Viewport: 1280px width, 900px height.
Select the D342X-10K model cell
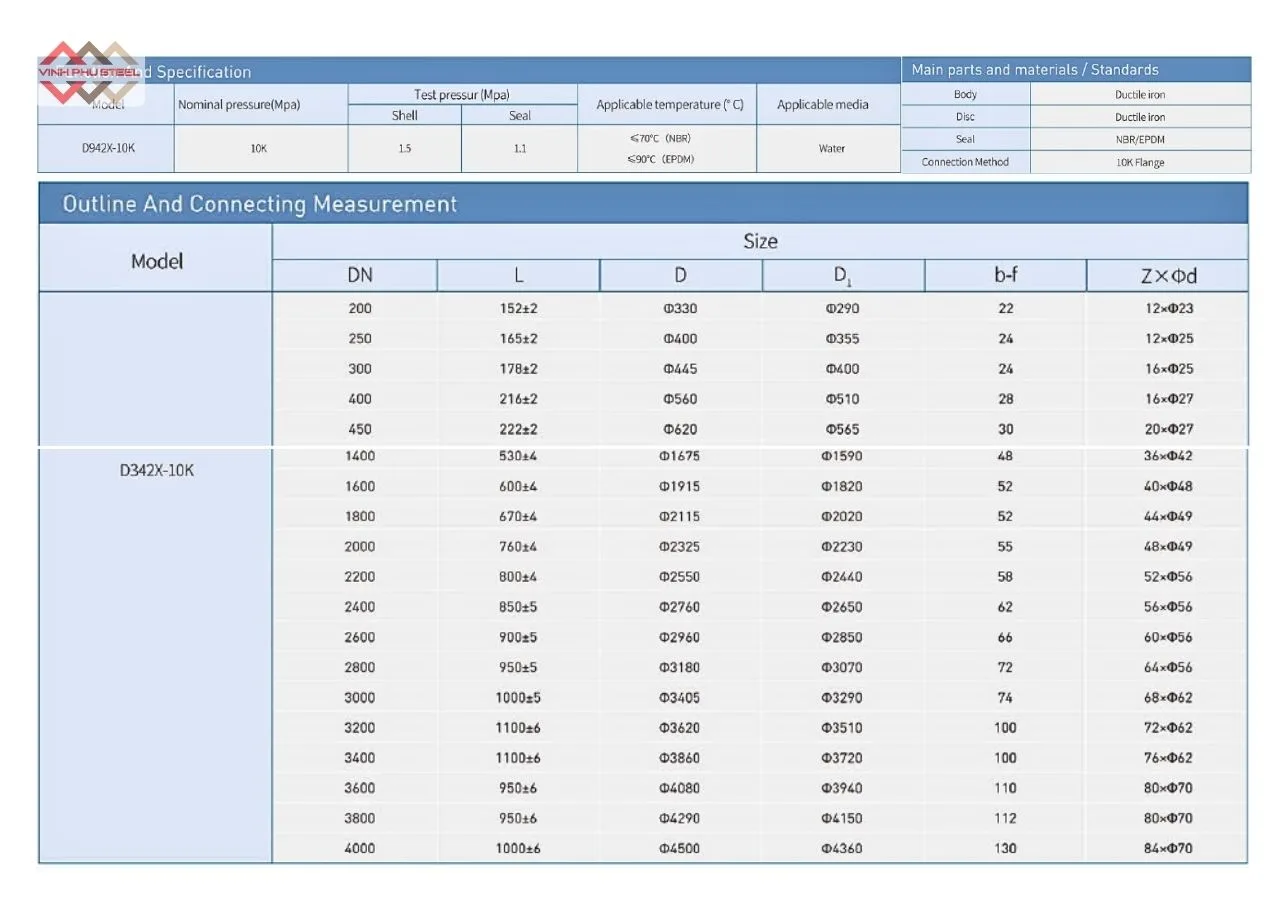point(156,470)
